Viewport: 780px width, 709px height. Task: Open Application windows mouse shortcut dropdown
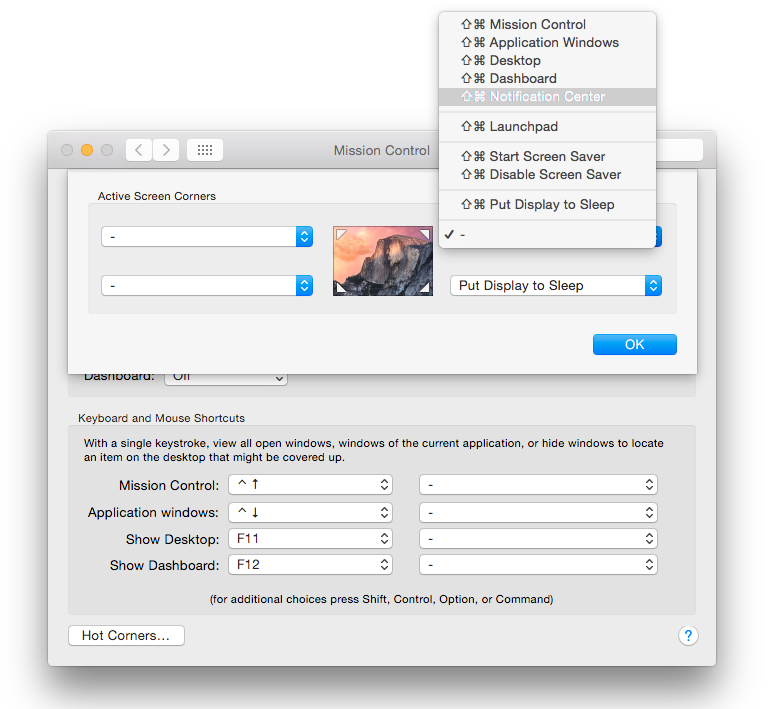(x=538, y=512)
